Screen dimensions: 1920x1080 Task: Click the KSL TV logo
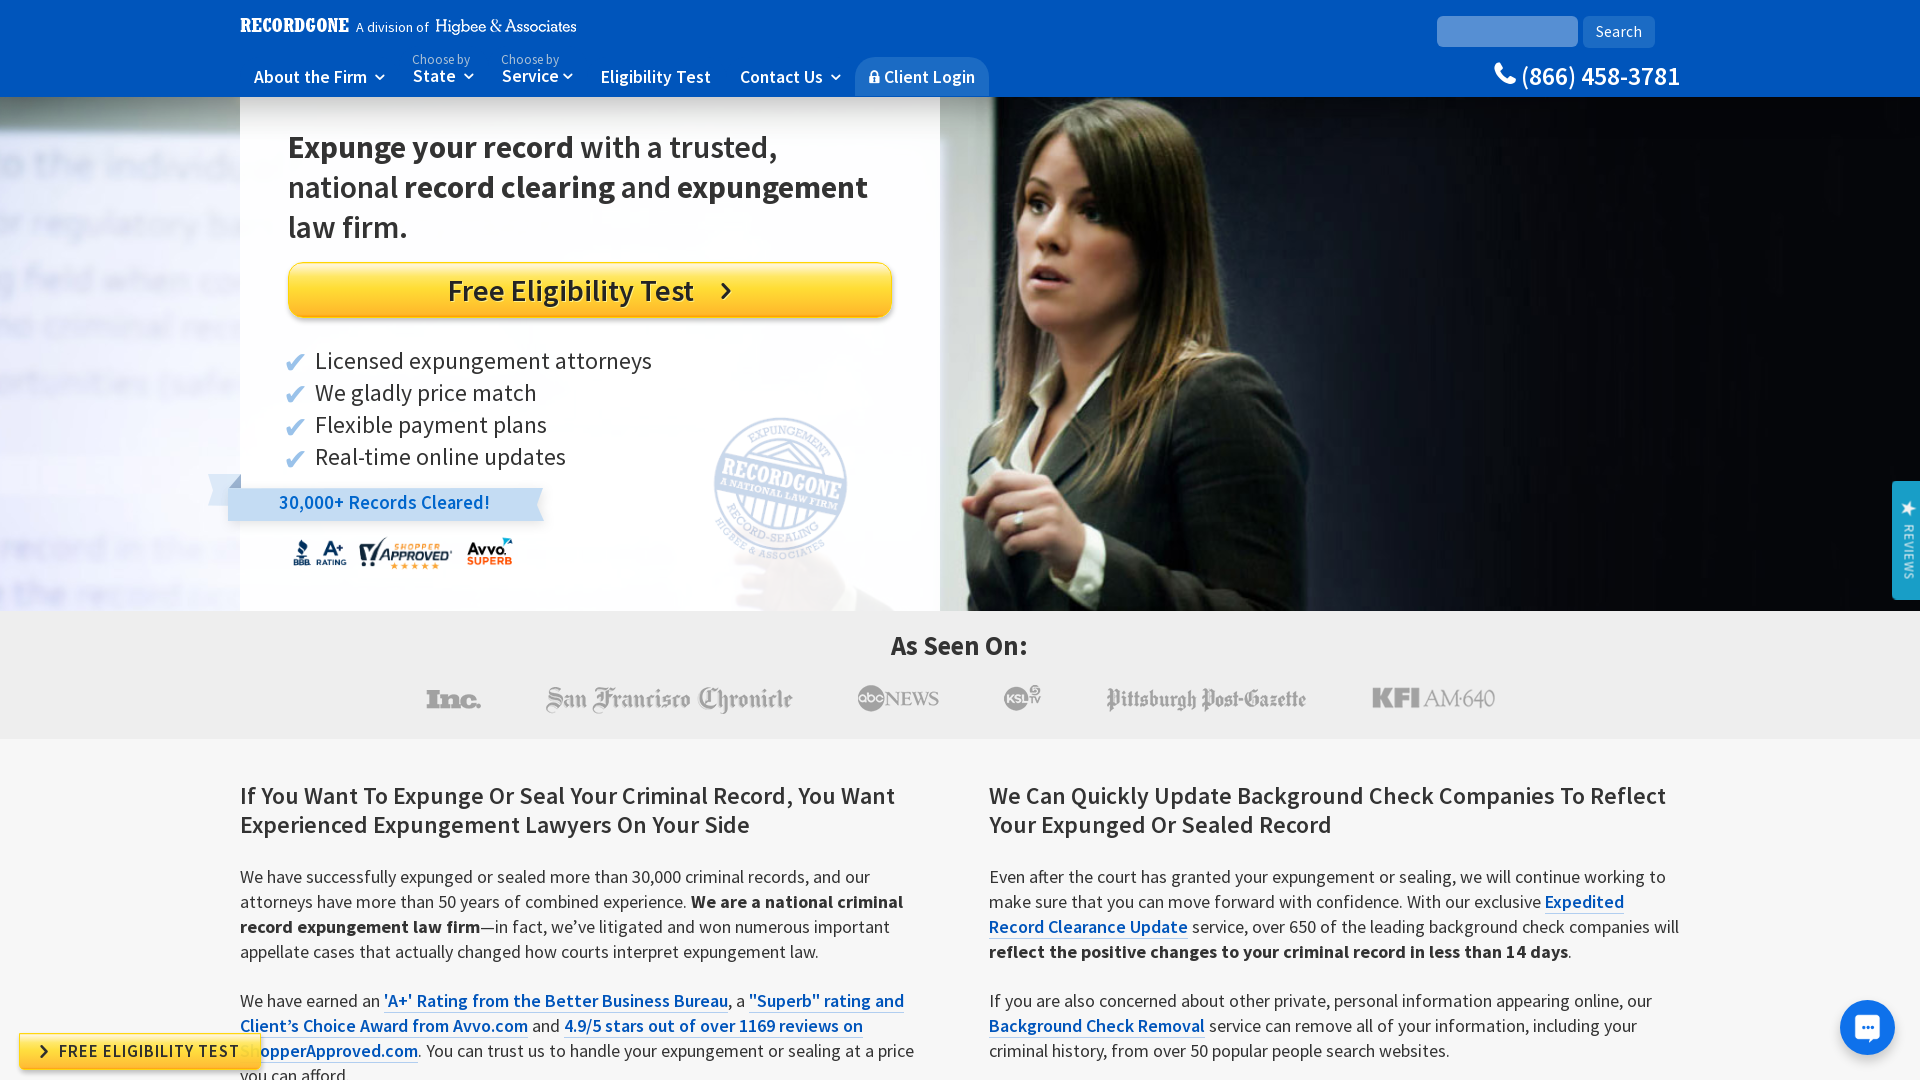1023,698
